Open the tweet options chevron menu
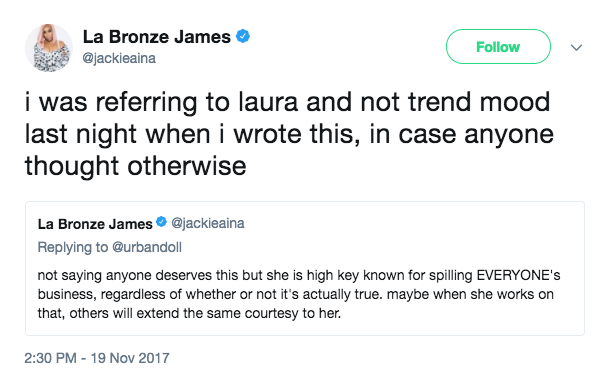This screenshot has width=606, height=380. pyautogui.click(x=576, y=48)
